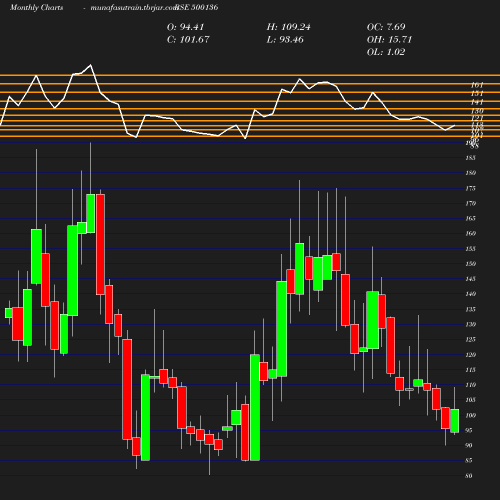Click the 170 price axis label

[x=470, y=203]
